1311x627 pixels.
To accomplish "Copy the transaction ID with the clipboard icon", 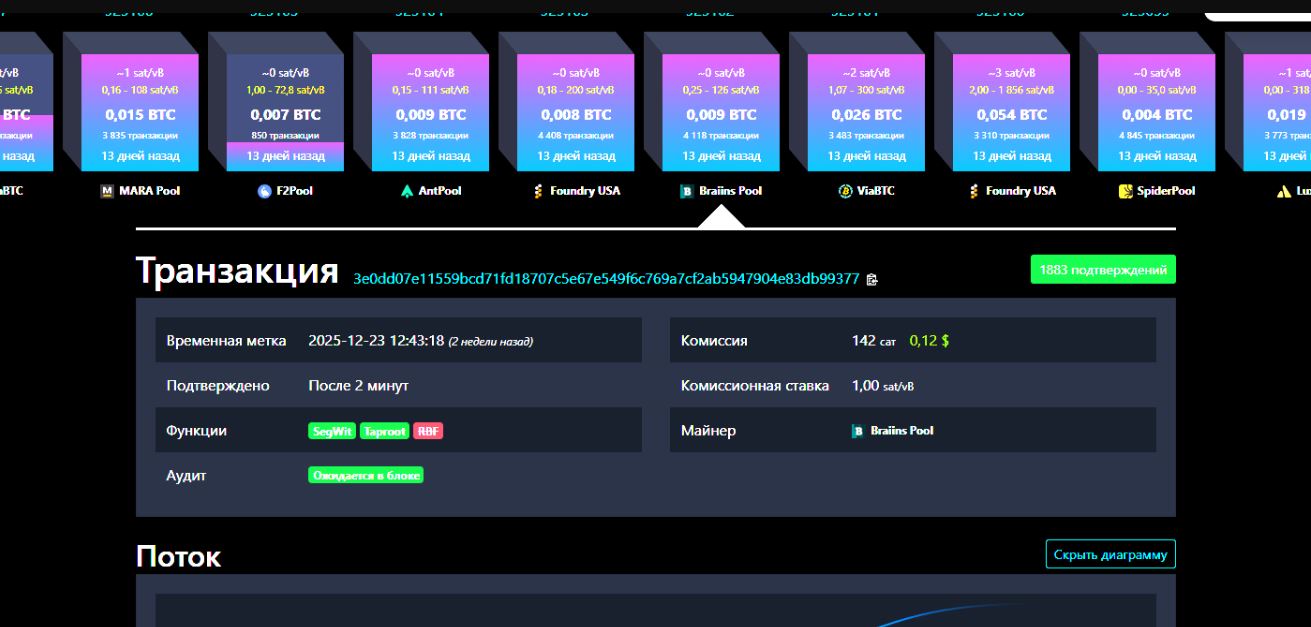I will pyautogui.click(x=872, y=280).
